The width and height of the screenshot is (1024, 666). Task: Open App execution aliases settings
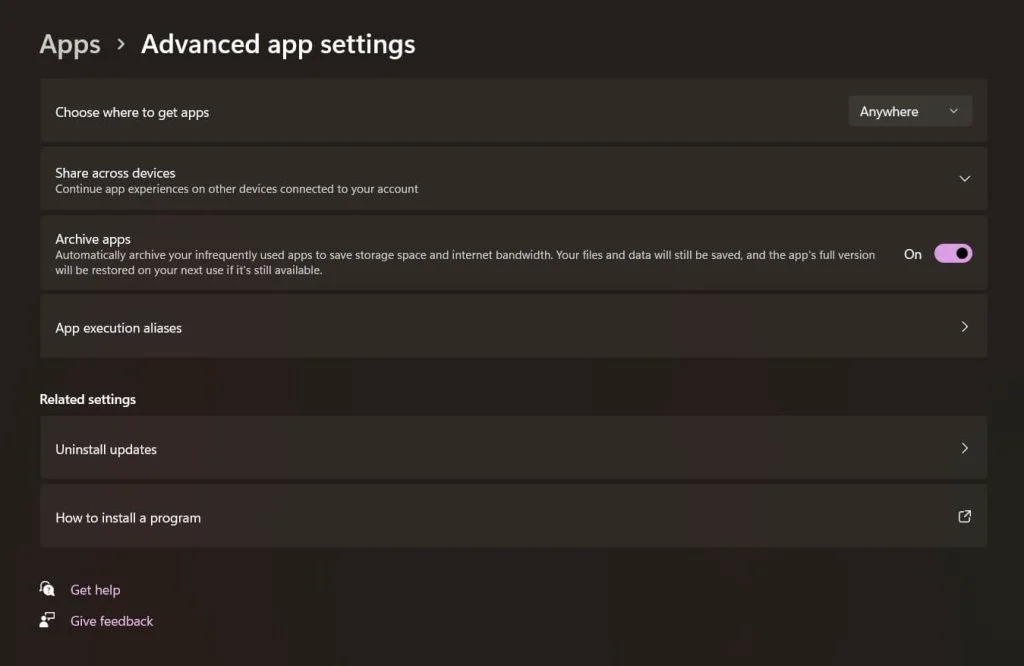click(x=512, y=327)
